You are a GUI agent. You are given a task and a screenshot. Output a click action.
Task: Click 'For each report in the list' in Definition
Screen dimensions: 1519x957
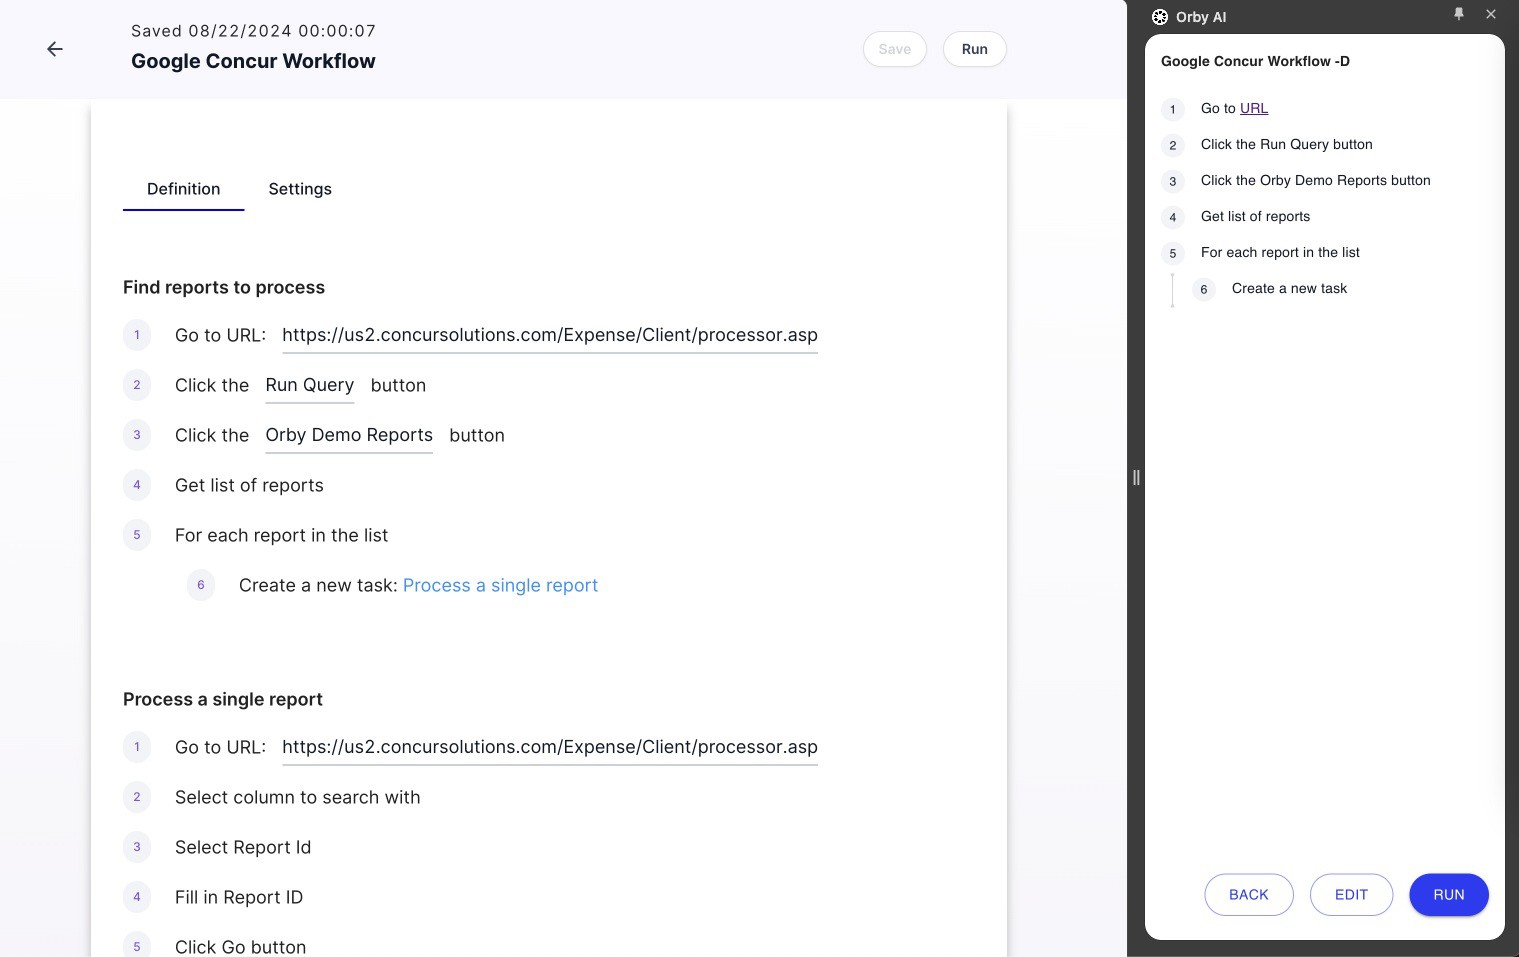pos(281,535)
